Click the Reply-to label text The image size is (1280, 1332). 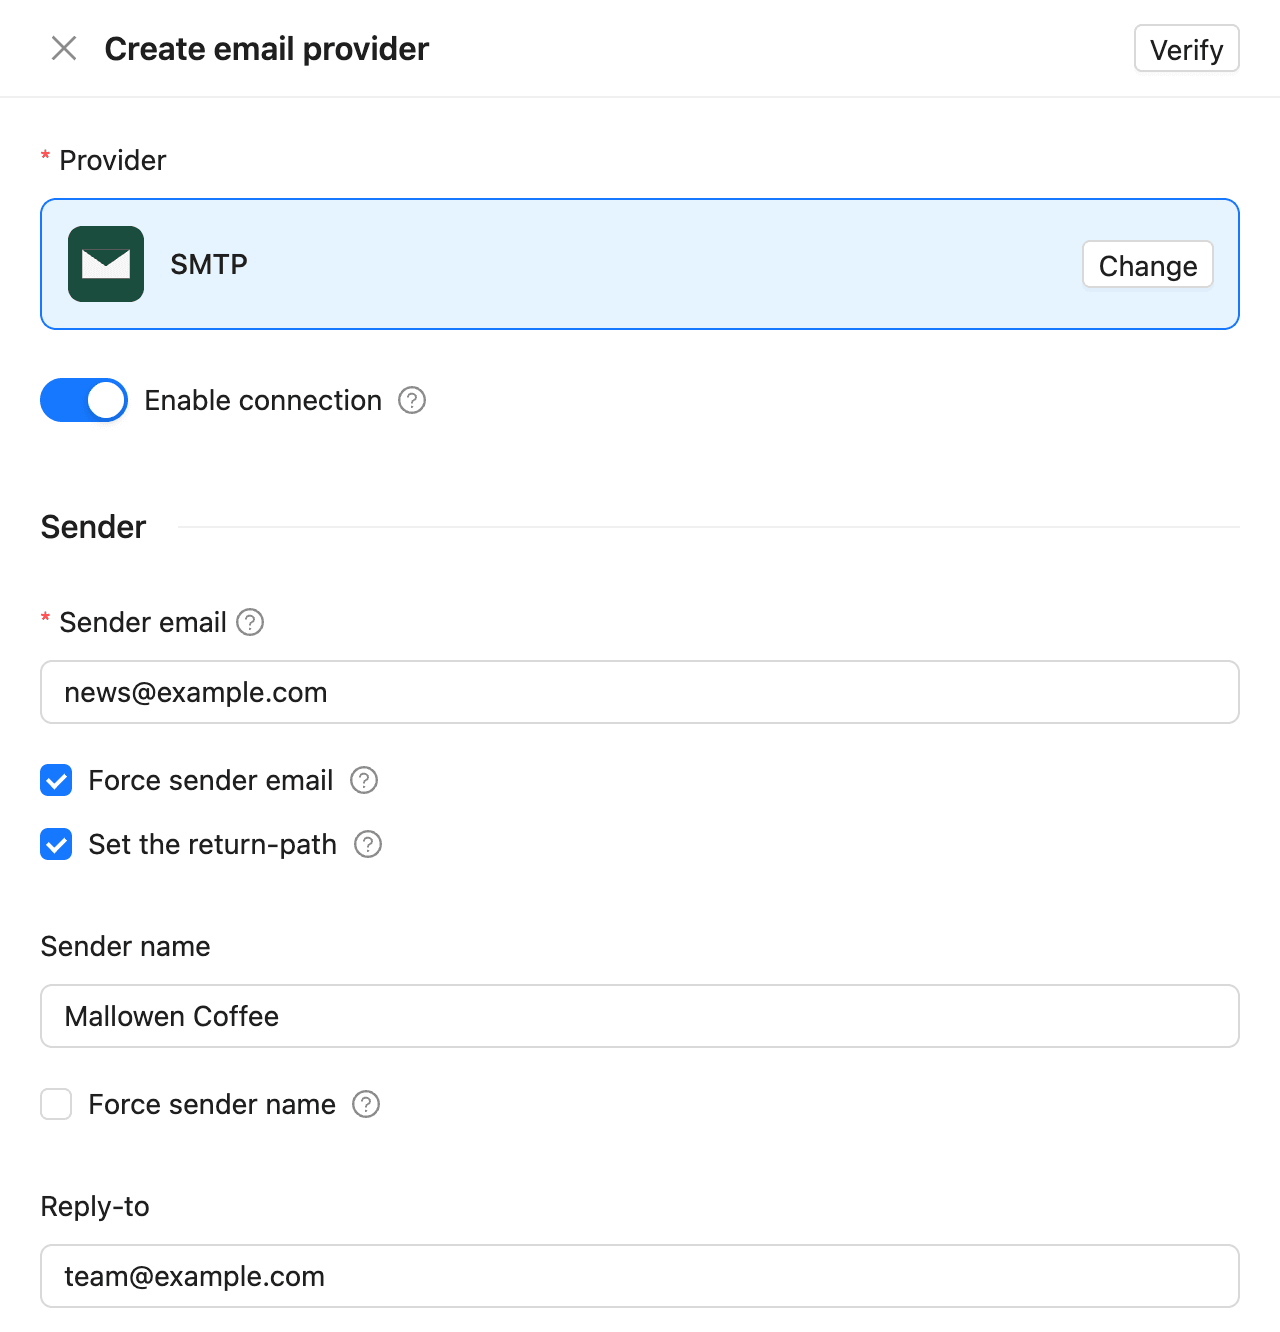[95, 1207]
